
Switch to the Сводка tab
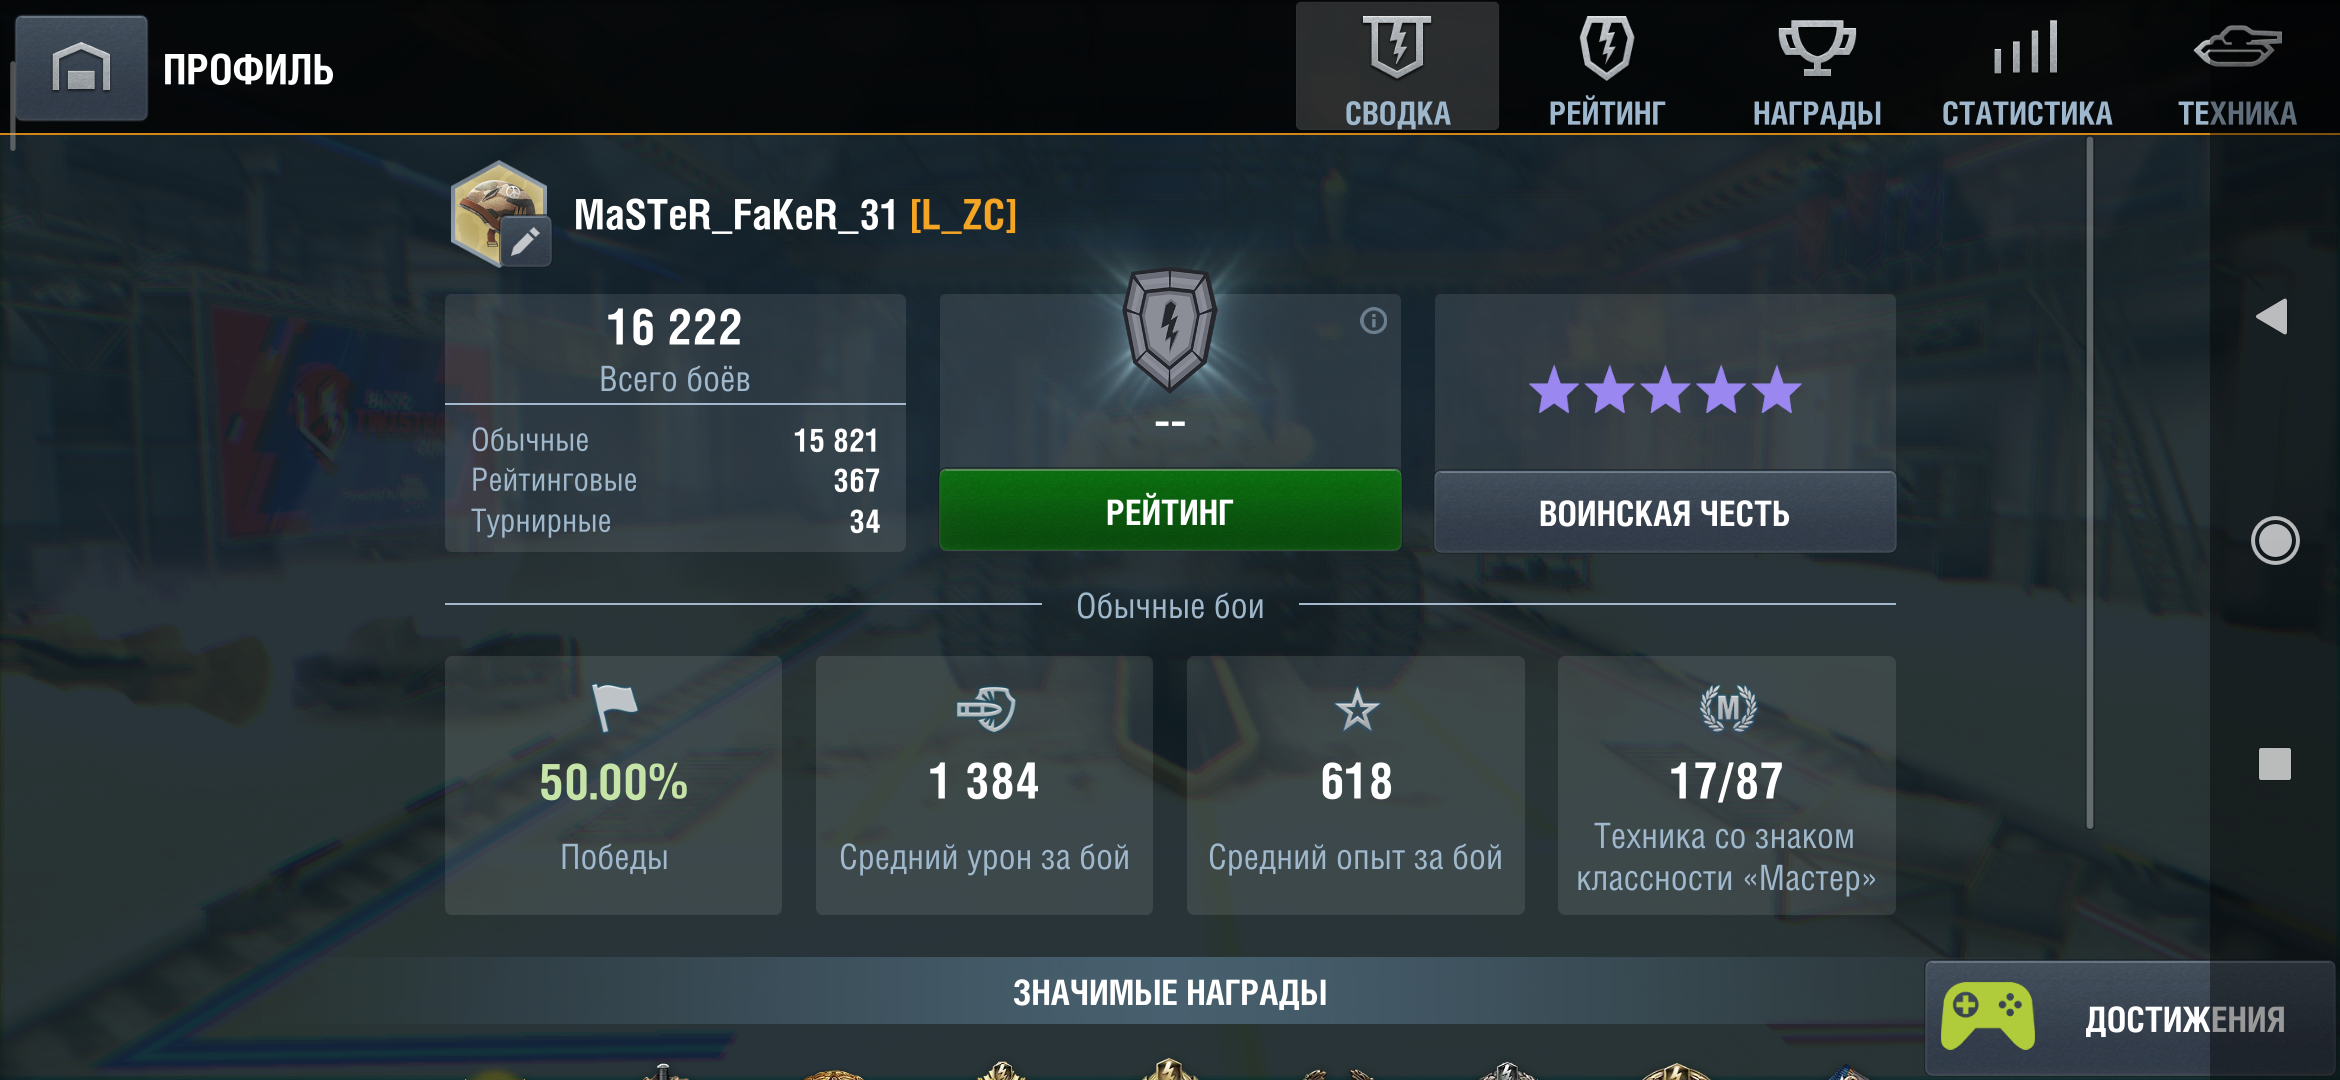(1397, 67)
